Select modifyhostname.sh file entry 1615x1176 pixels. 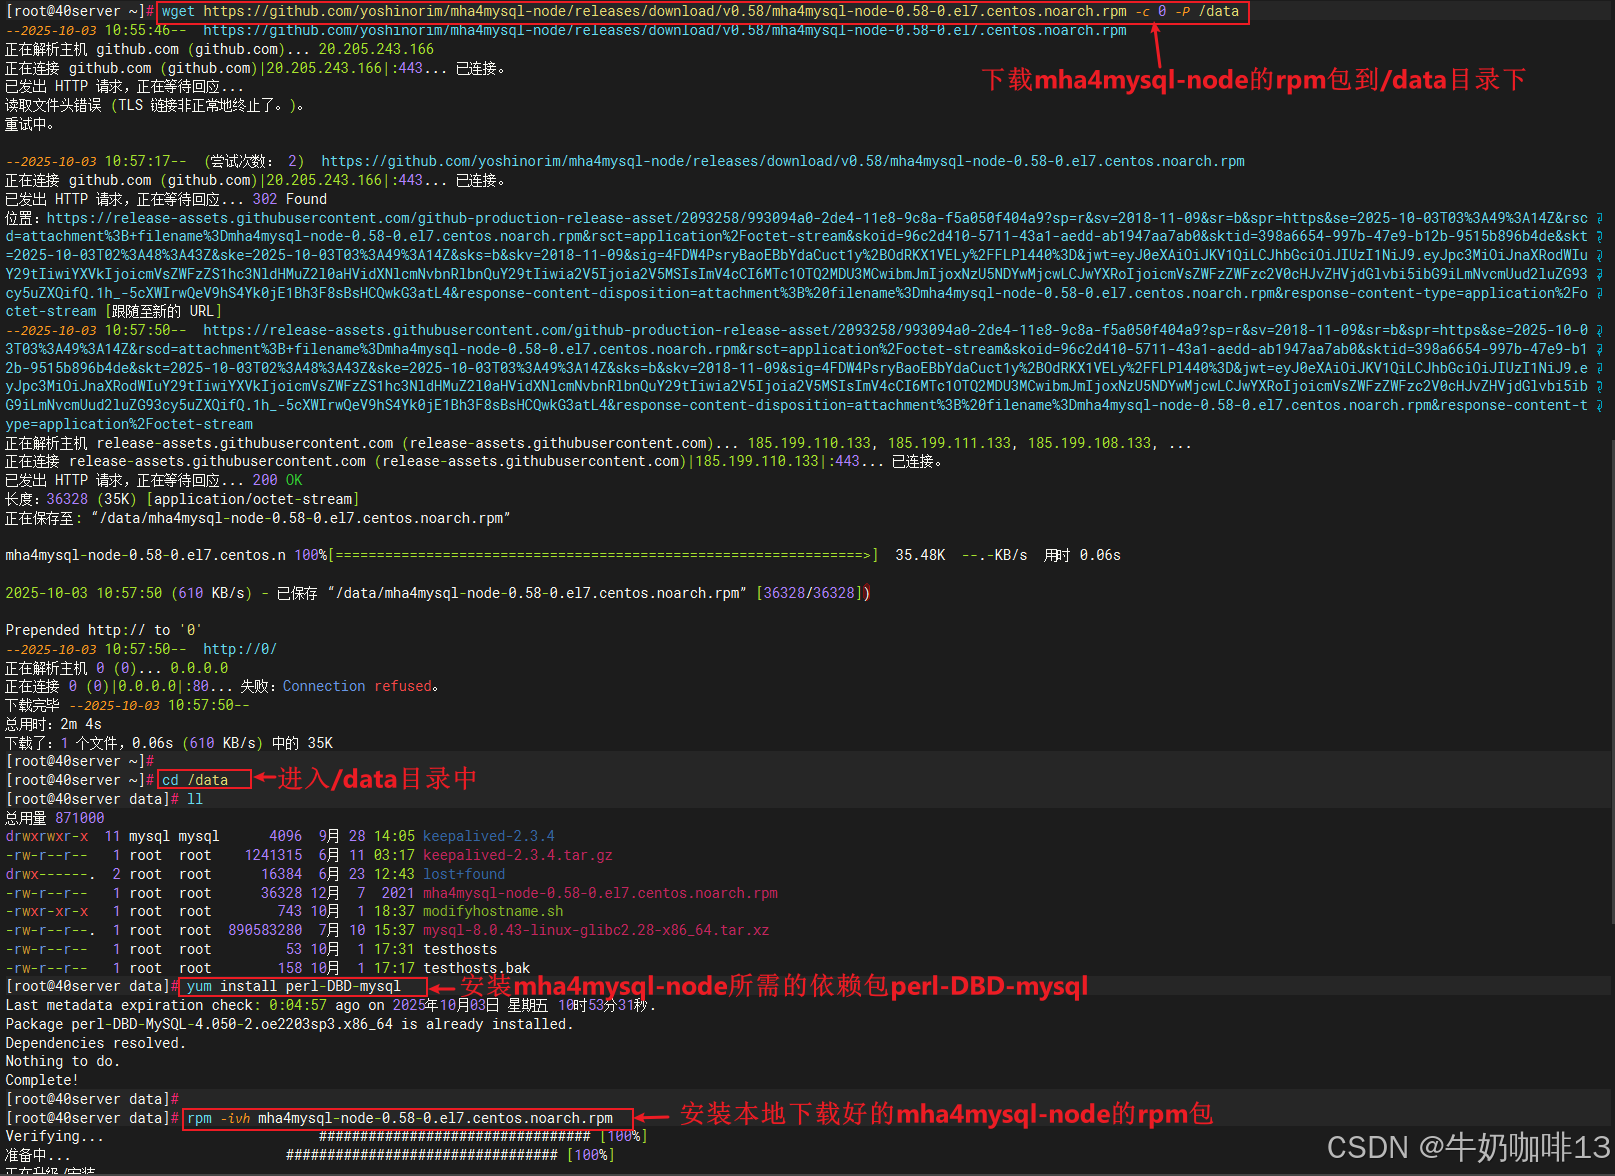click(x=493, y=911)
